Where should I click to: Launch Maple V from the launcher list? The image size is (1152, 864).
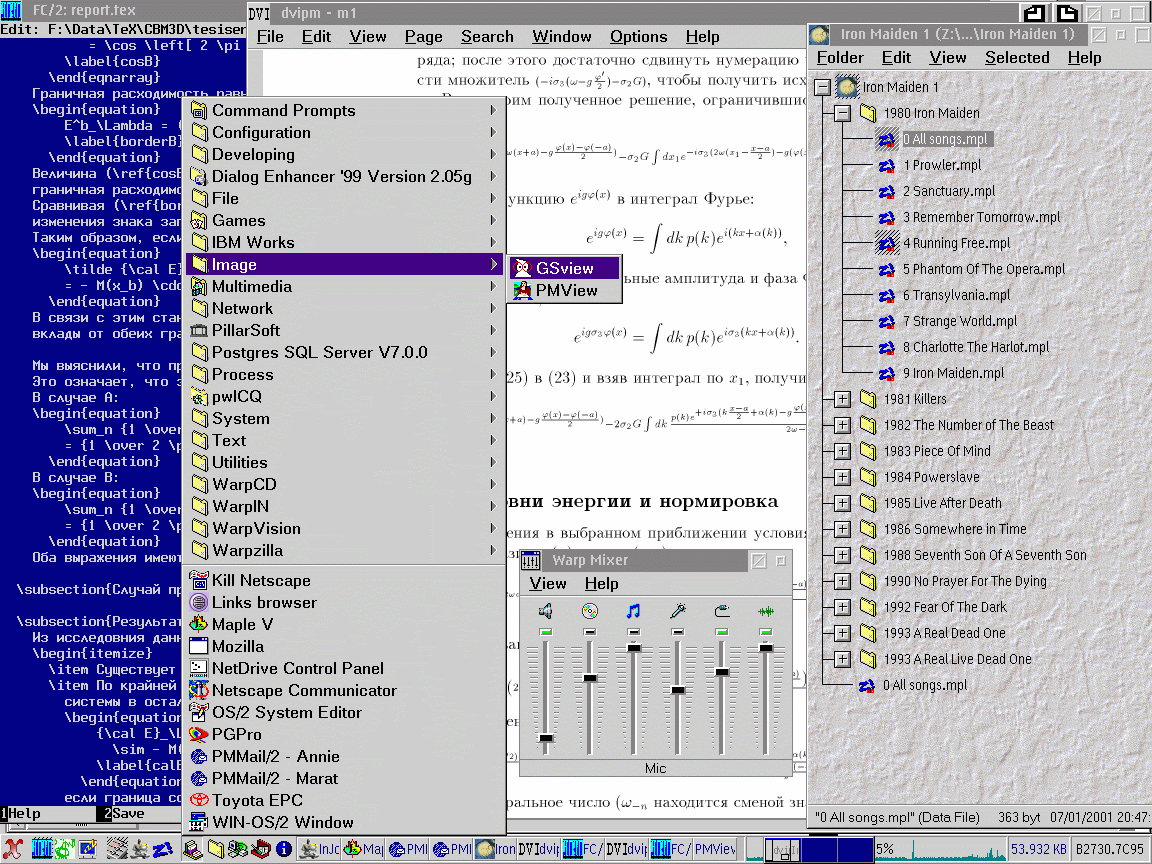click(344, 624)
